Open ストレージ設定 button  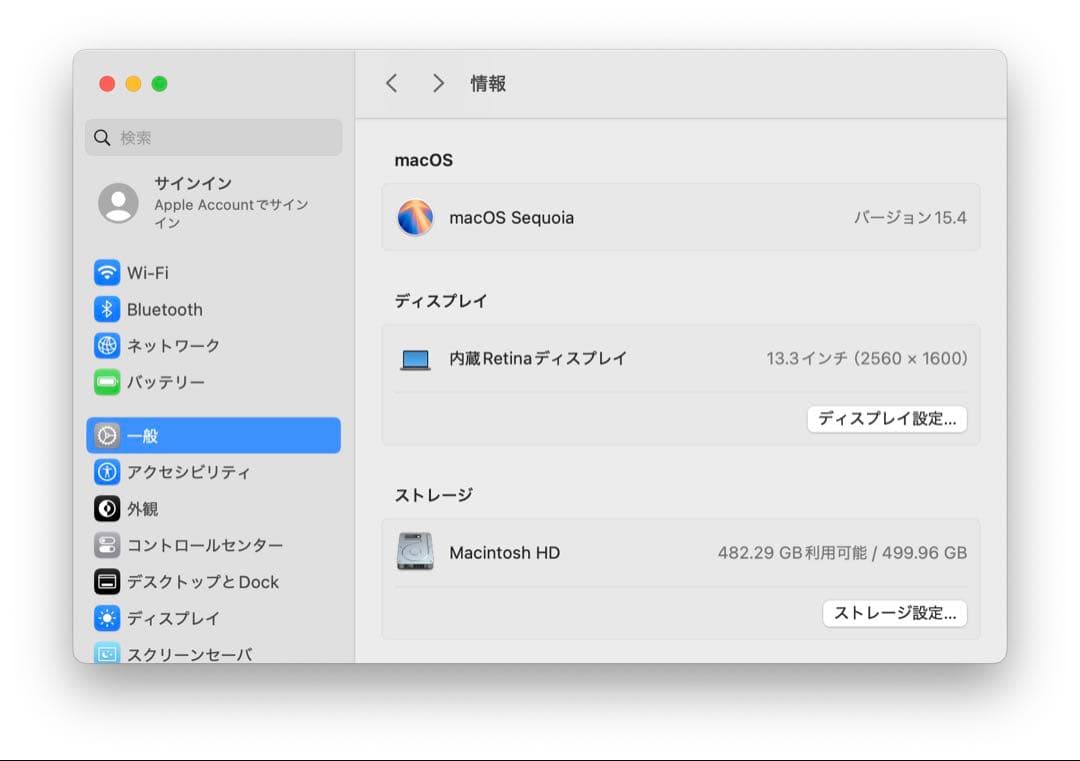coord(894,613)
